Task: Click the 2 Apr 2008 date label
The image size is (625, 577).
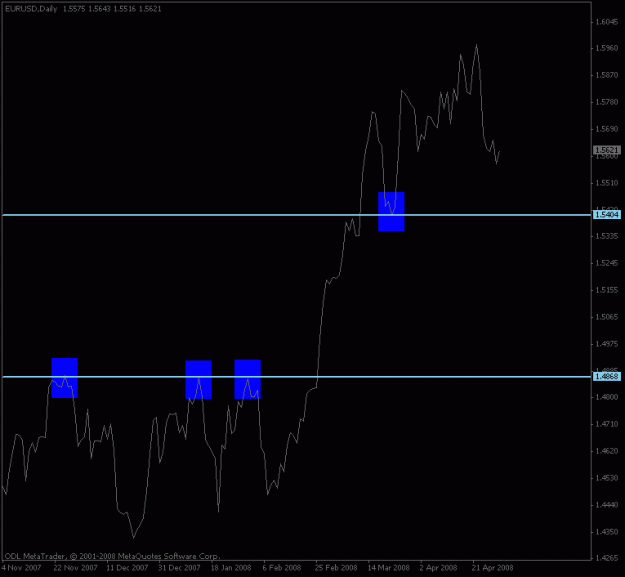Action: click(x=438, y=567)
